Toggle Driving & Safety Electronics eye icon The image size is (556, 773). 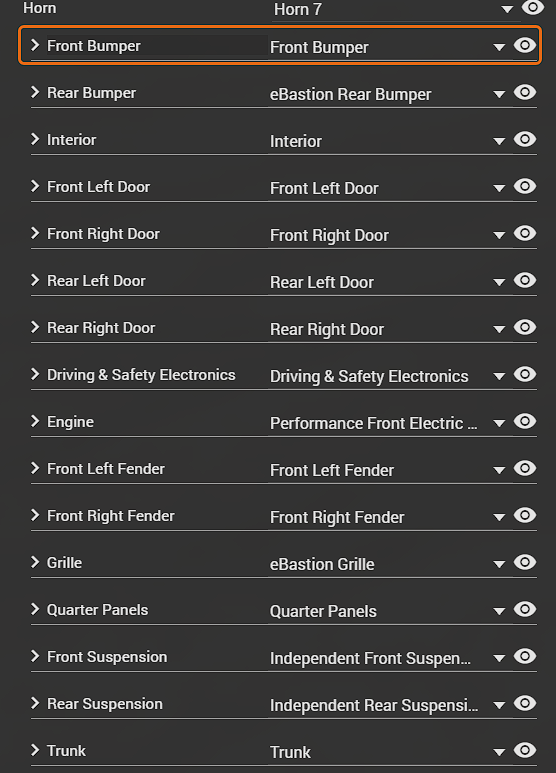click(x=524, y=374)
